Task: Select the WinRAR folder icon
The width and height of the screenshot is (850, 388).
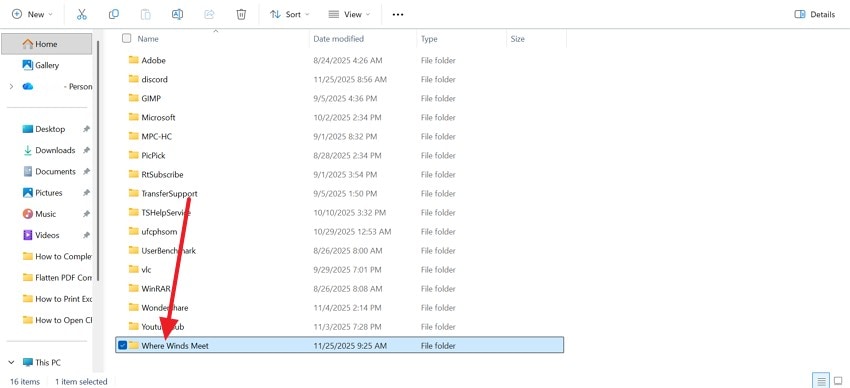Action: [133, 288]
